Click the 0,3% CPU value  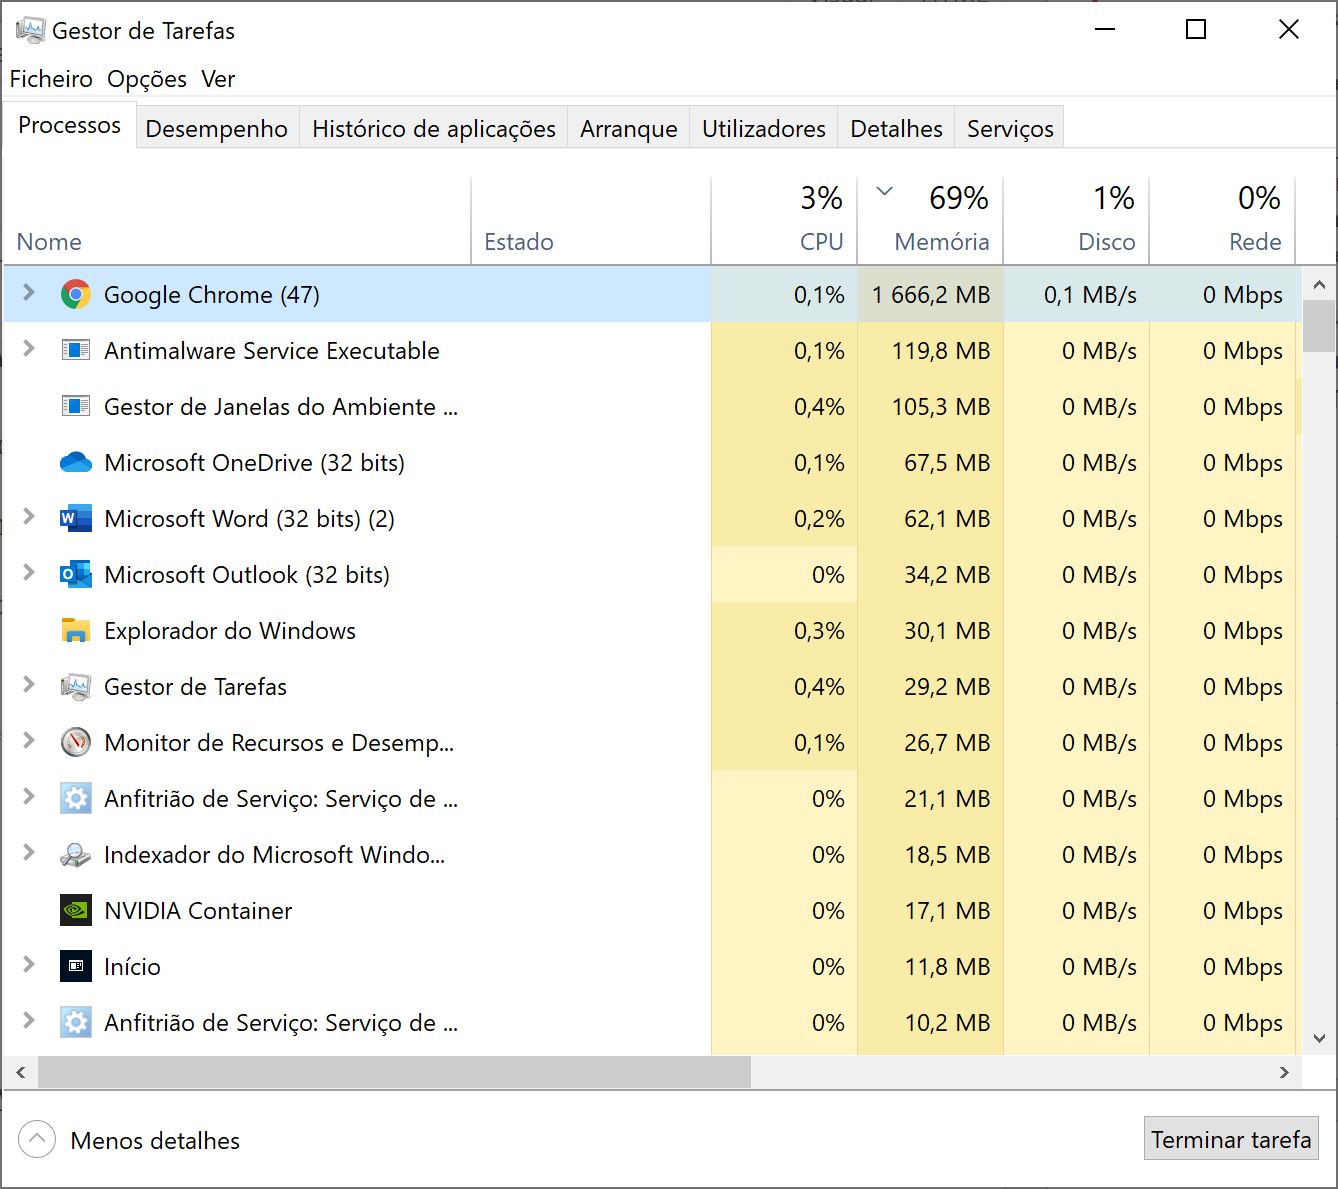click(819, 631)
